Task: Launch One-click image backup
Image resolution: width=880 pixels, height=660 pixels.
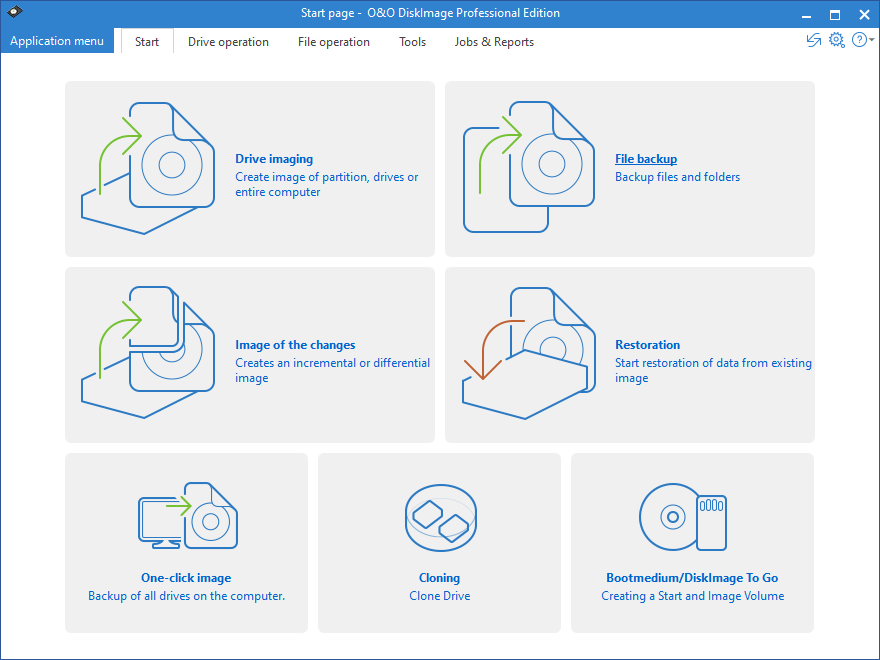Action: (x=185, y=518)
